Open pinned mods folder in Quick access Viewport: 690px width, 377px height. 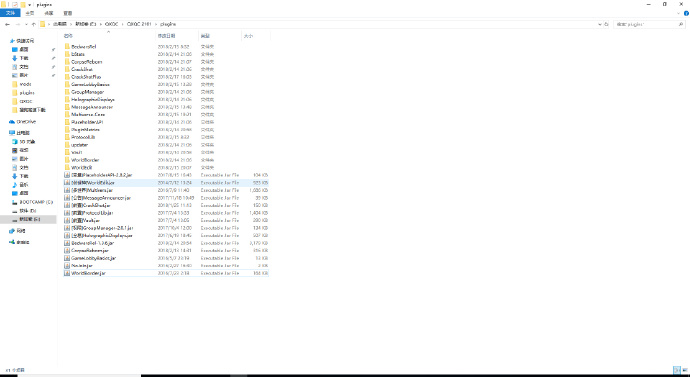coord(22,84)
